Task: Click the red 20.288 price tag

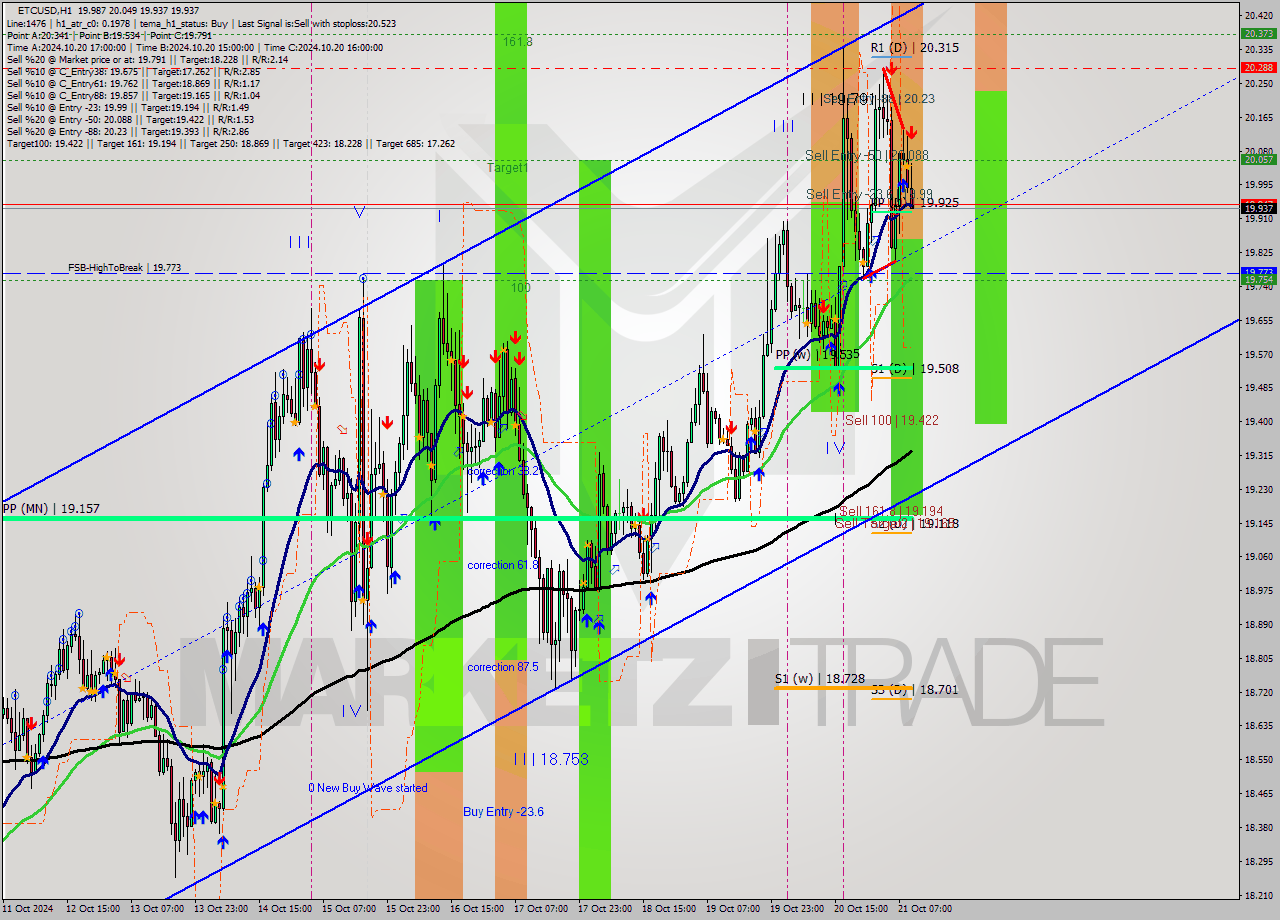Action: pyautogui.click(x=1259, y=67)
